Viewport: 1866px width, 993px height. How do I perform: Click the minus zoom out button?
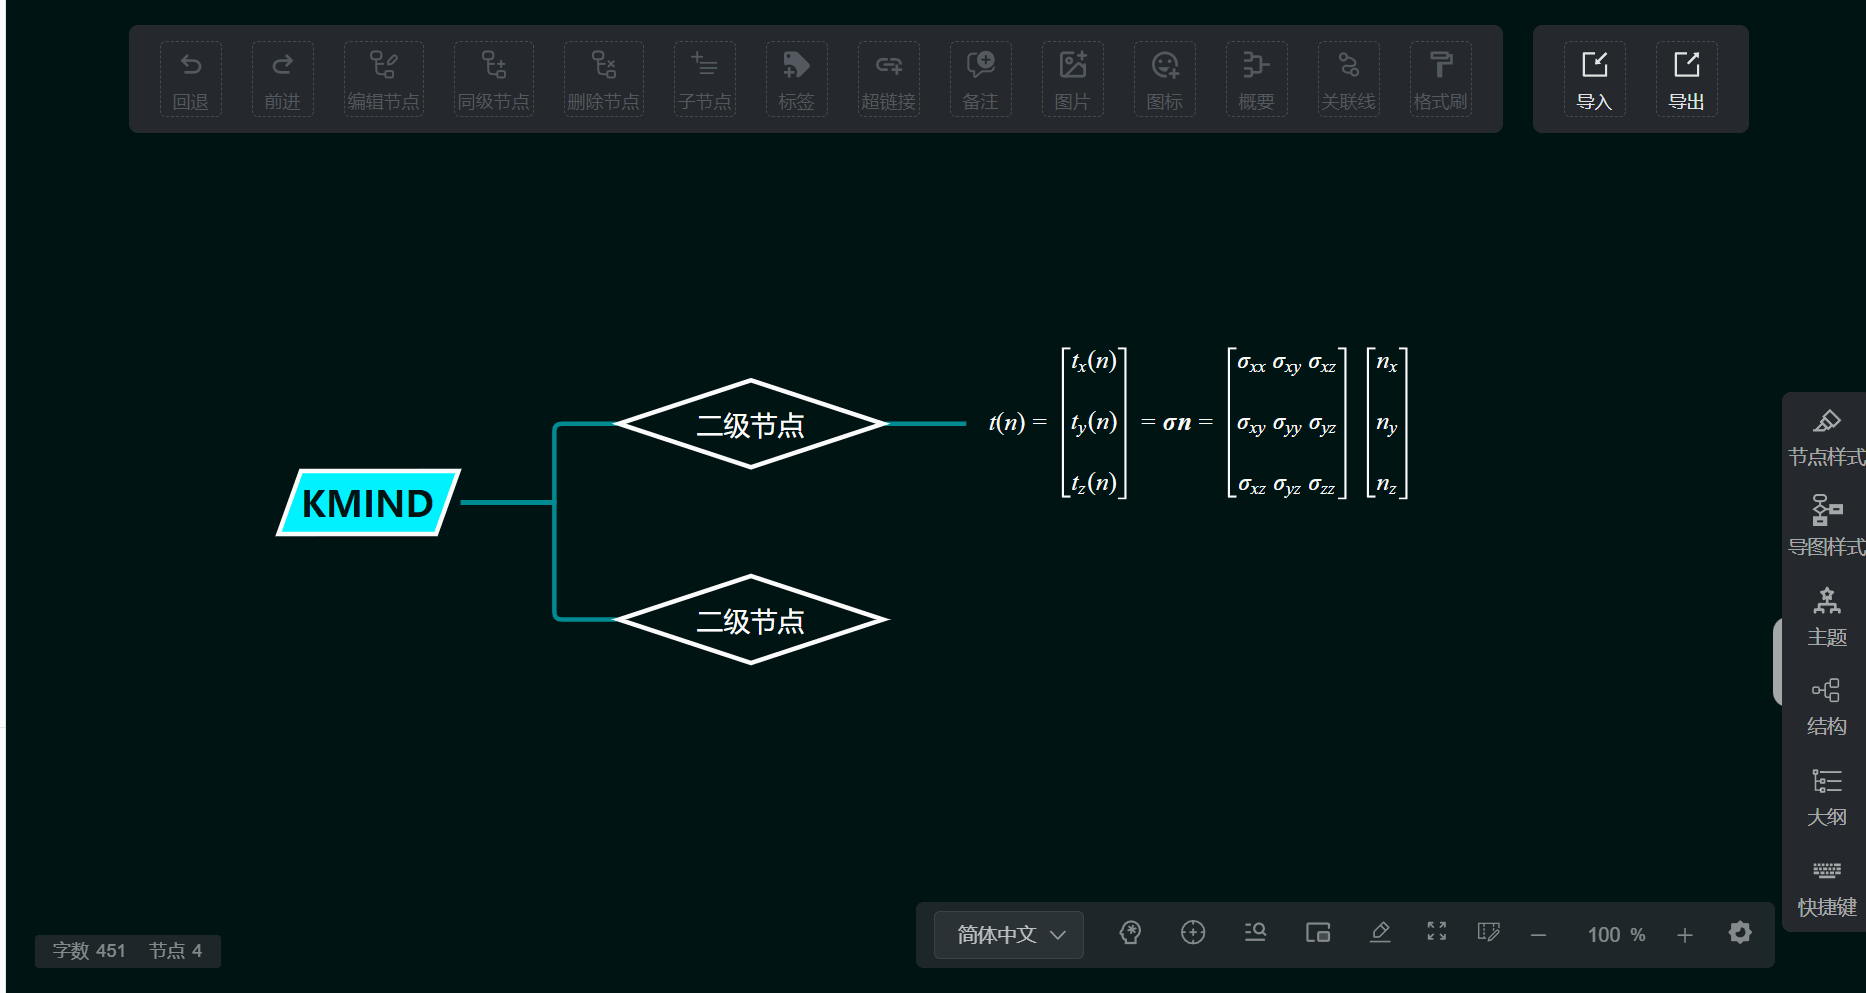(x=1538, y=935)
